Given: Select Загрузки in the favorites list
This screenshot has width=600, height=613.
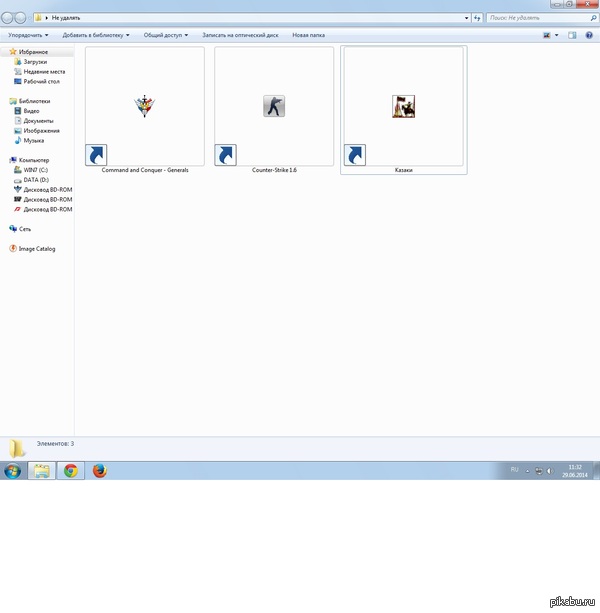Looking at the screenshot, I should (36, 61).
